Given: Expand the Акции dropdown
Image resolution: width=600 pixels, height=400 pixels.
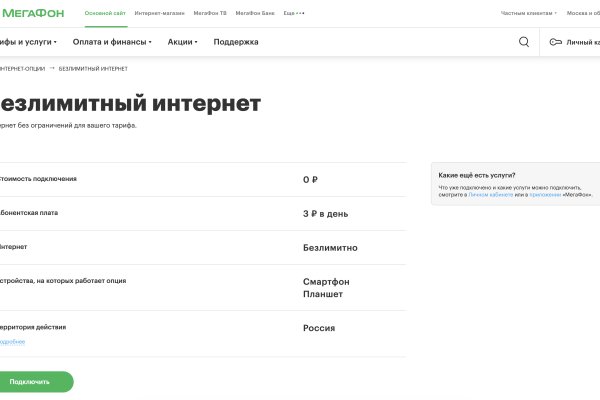Looking at the screenshot, I should pos(182,42).
